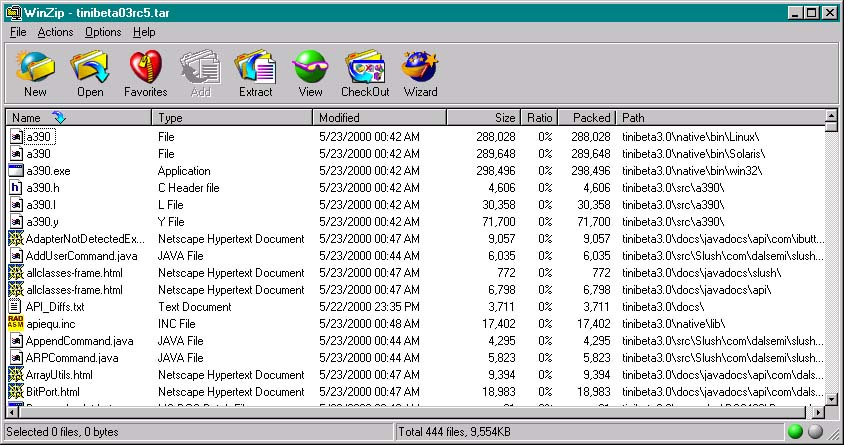
Task: Open the Actions menu
Action: pyautogui.click(x=55, y=32)
